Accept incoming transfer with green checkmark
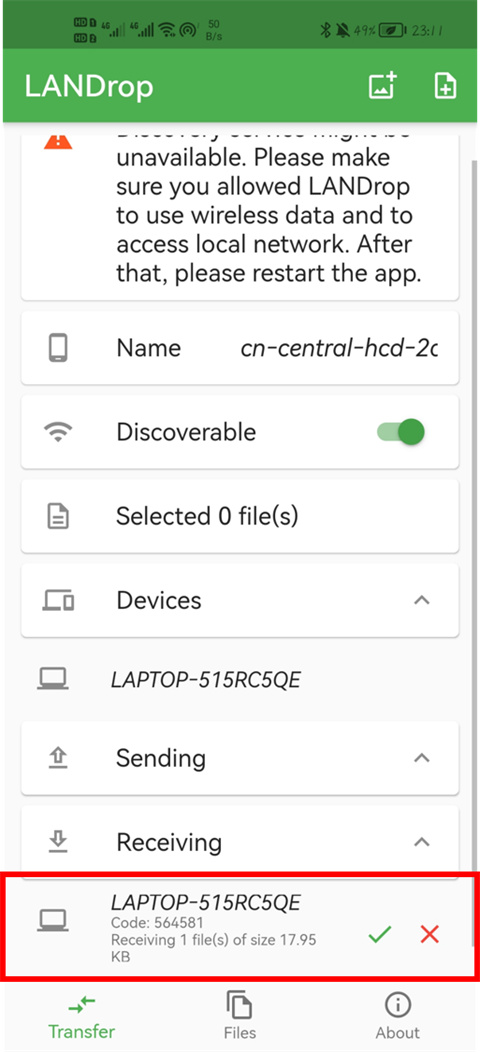Image resolution: width=480 pixels, height=1052 pixels. [x=381, y=933]
